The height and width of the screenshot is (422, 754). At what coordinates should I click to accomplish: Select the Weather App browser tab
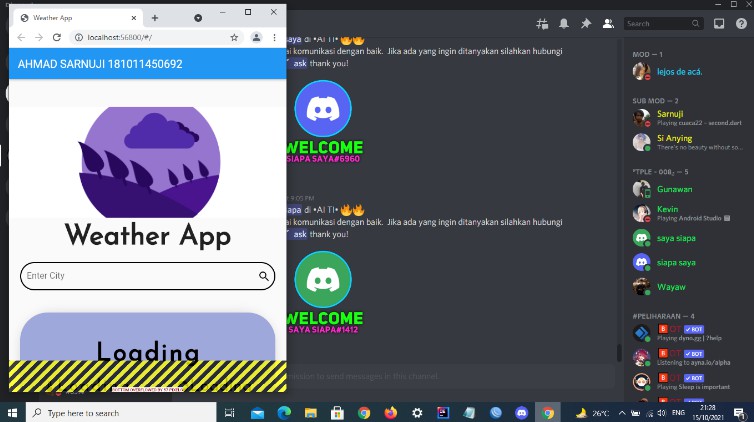tap(78, 18)
